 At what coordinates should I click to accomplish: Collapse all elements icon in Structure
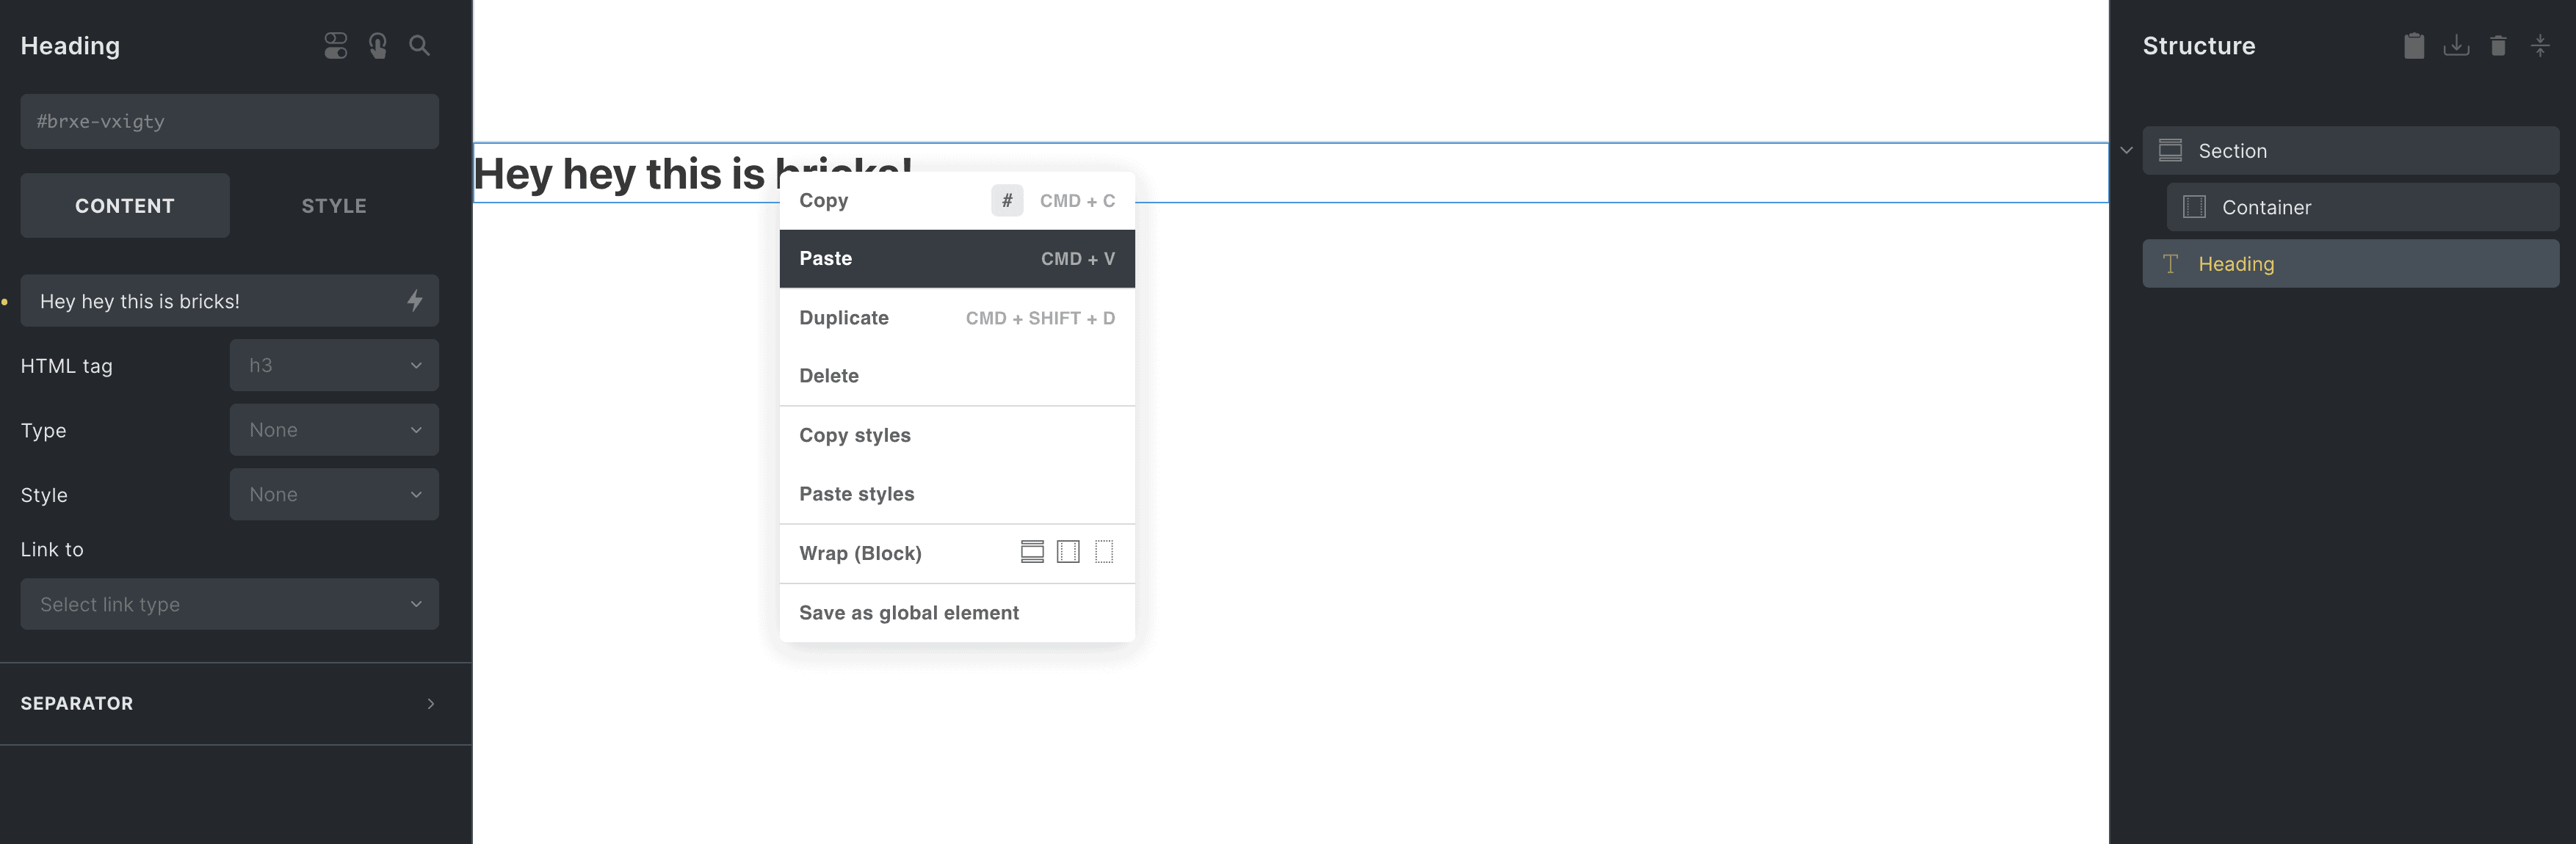pos(2539,46)
